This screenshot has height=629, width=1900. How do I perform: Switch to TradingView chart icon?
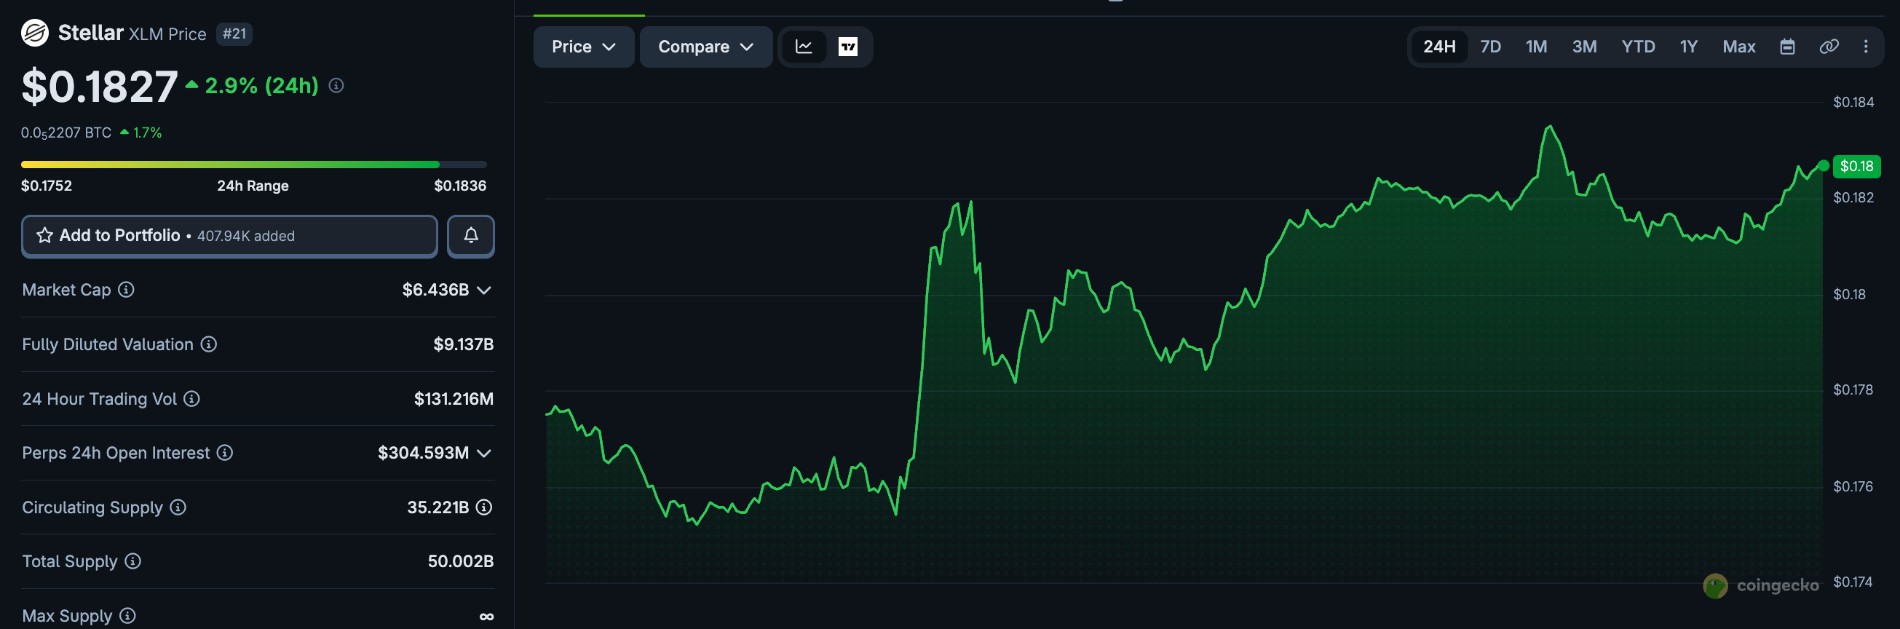click(848, 47)
